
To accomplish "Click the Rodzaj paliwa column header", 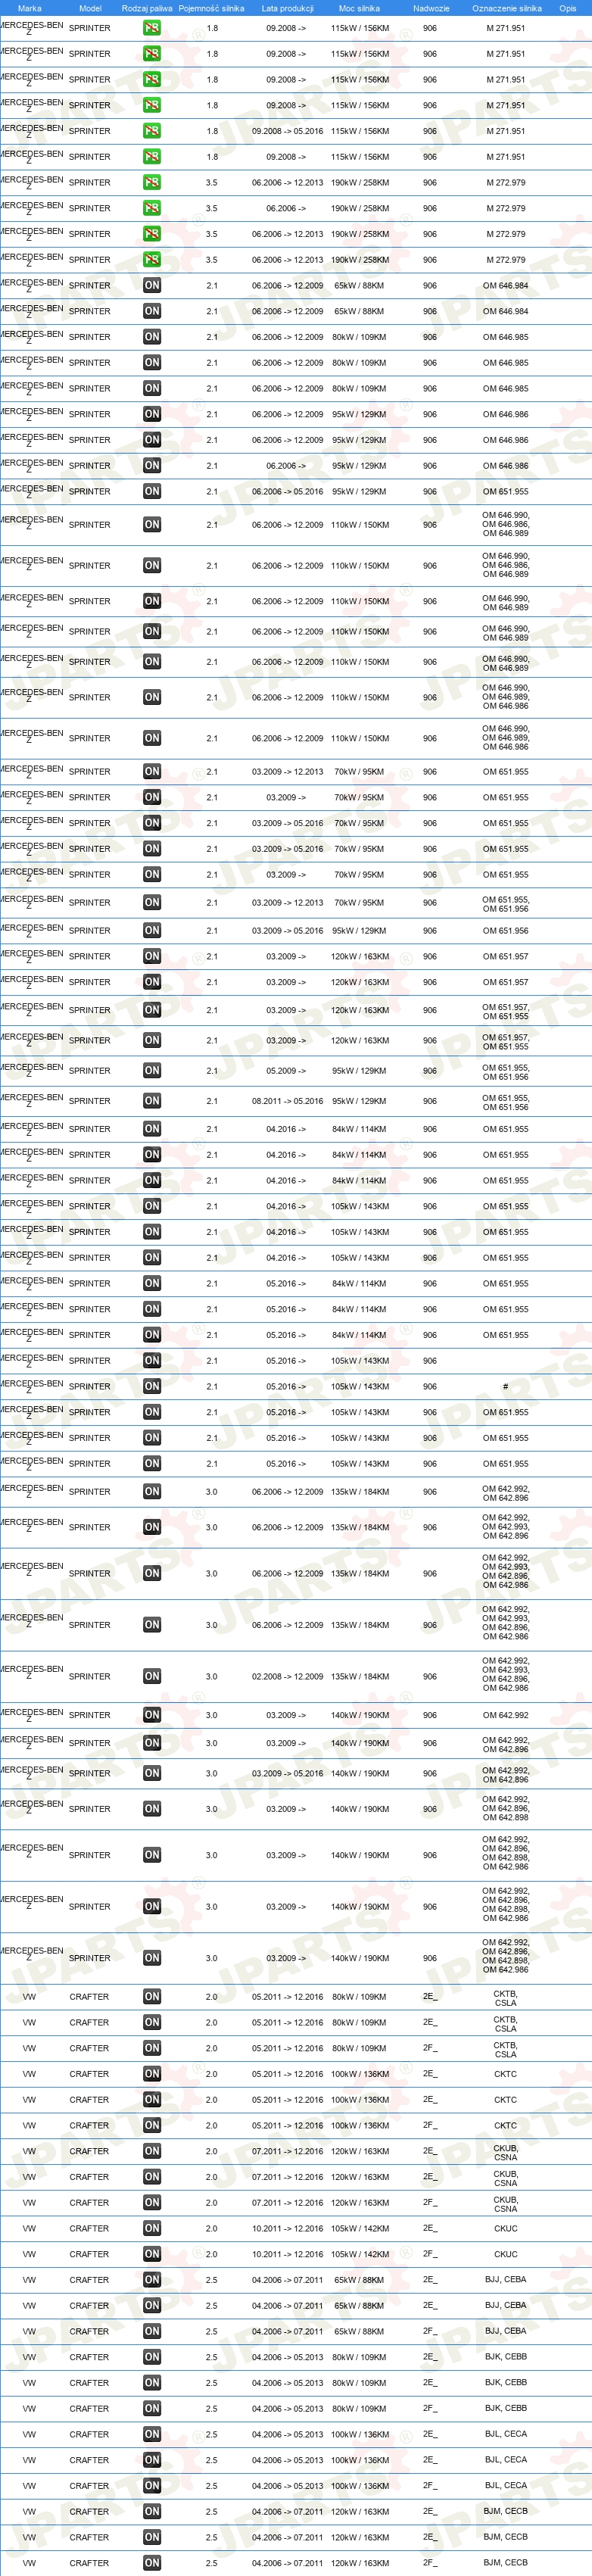I will point(147,8).
